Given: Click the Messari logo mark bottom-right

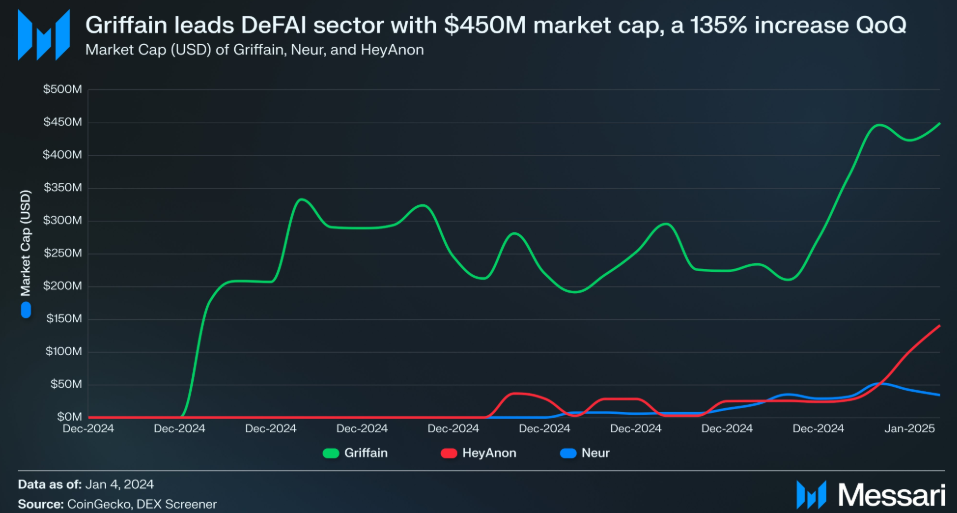Looking at the screenshot, I should 811,494.
